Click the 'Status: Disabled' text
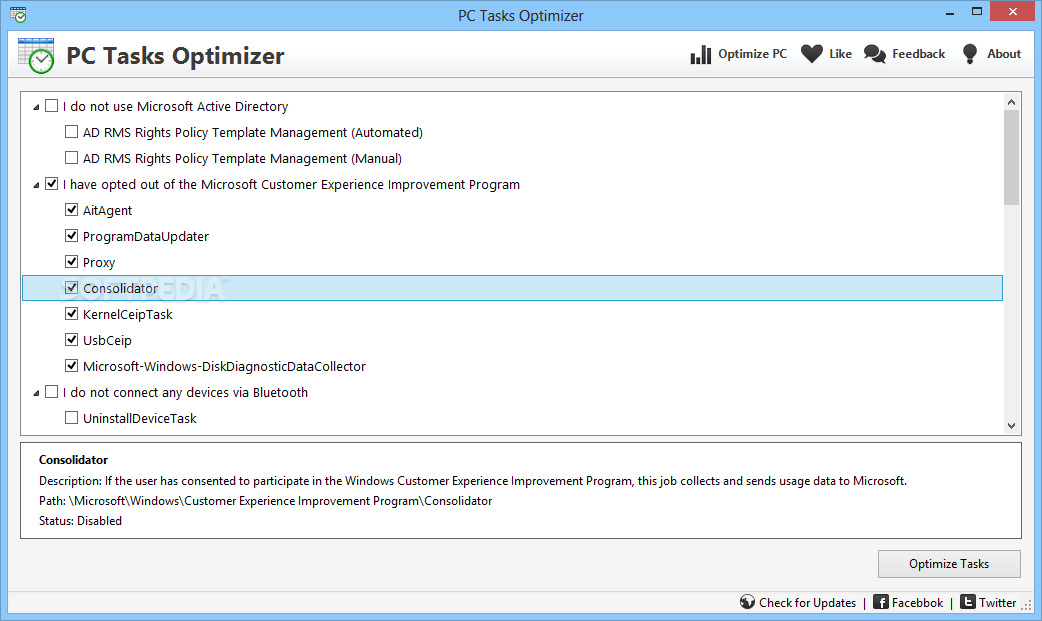 pos(80,521)
